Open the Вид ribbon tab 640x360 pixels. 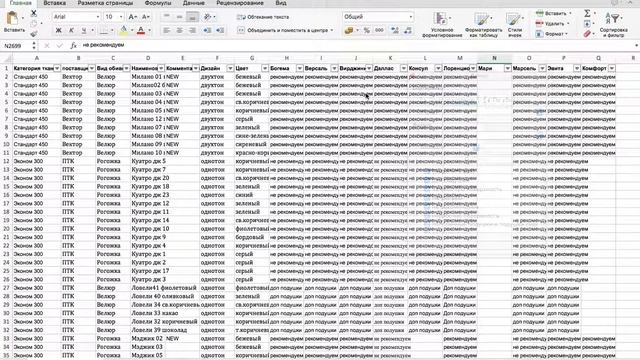pos(281,3)
